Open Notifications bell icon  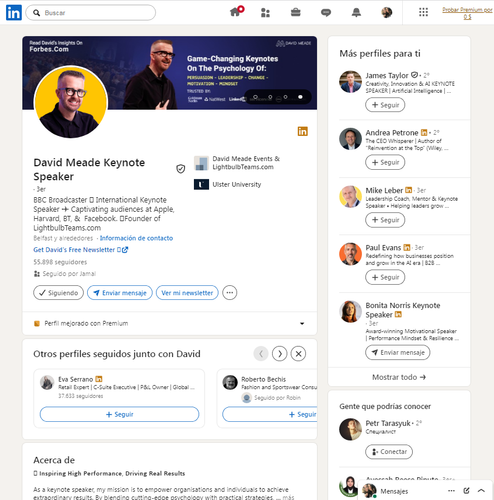click(356, 13)
